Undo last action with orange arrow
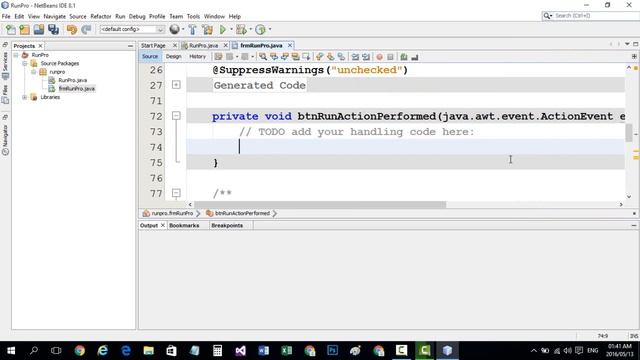 pos(72,29)
